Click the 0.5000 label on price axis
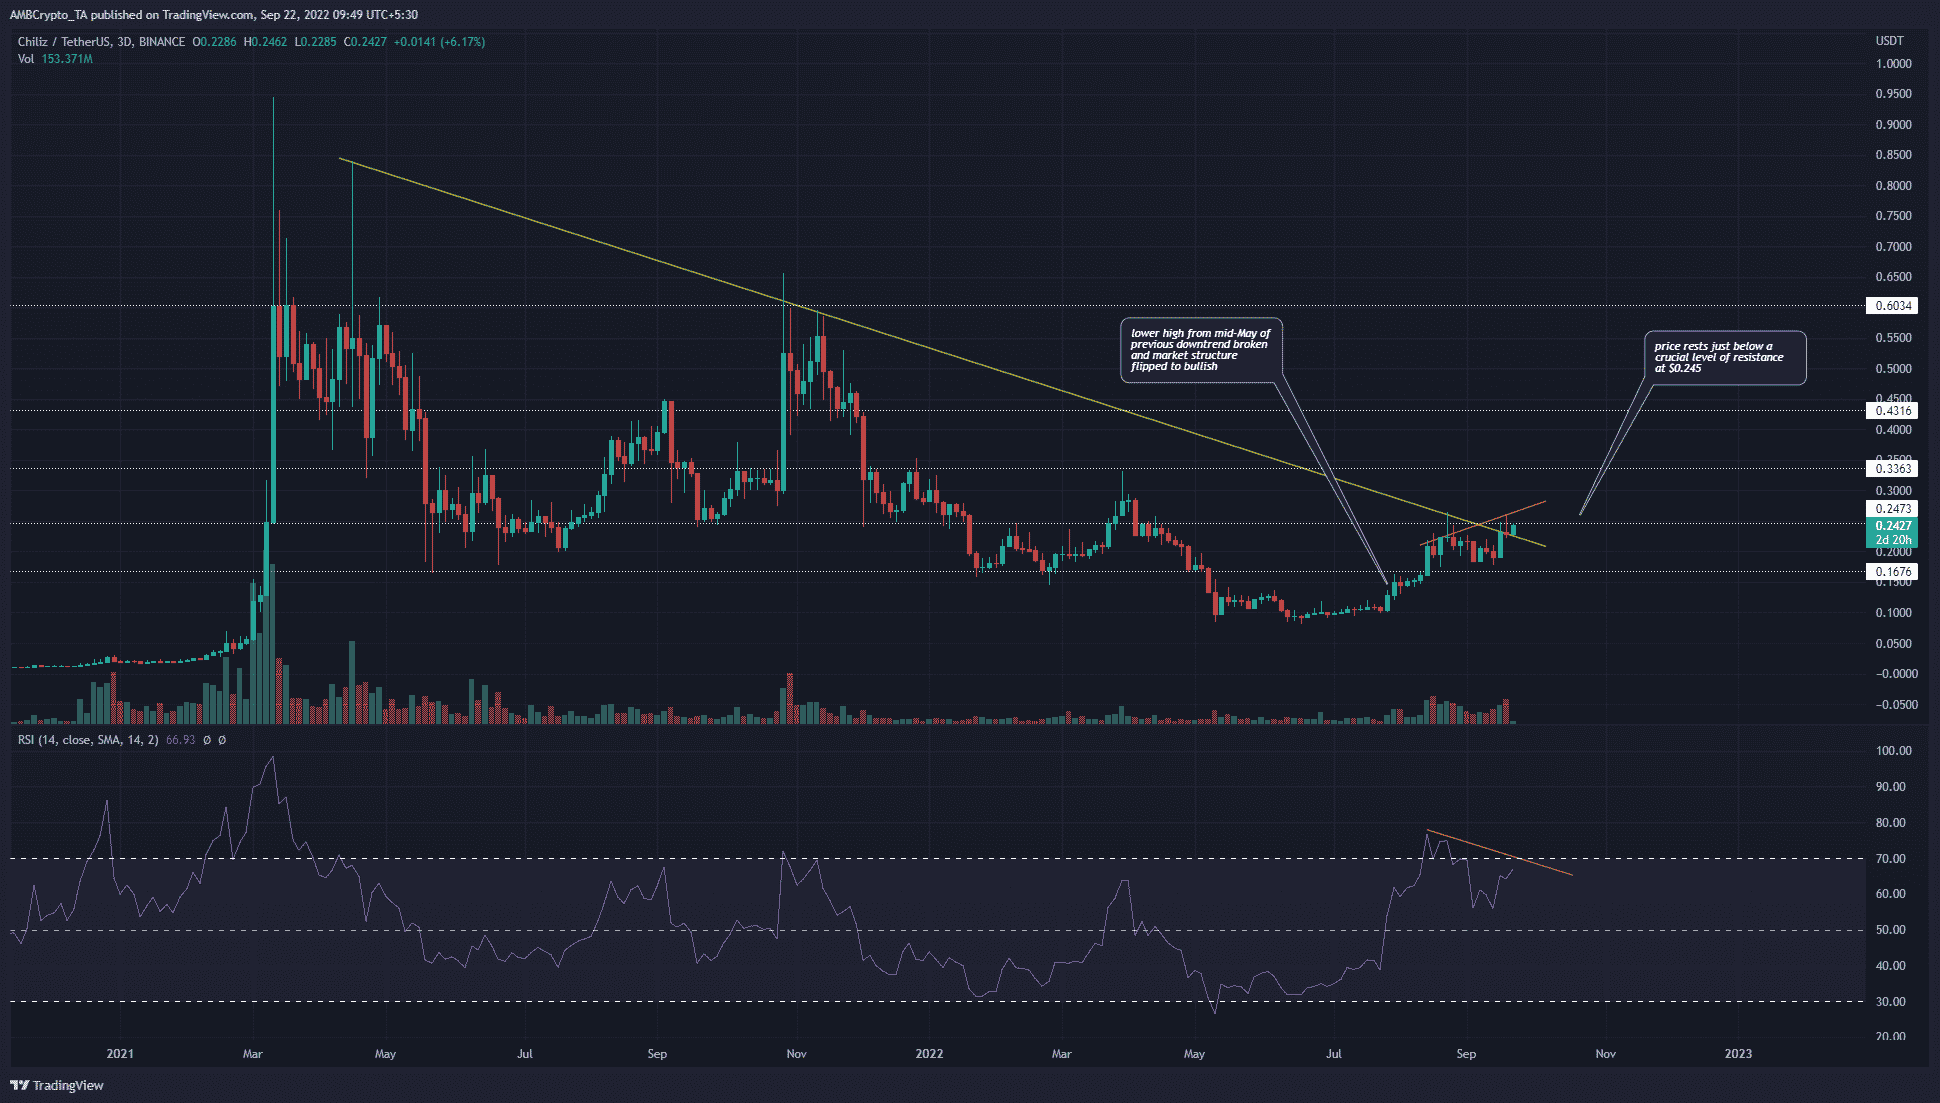 (1893, 369)
